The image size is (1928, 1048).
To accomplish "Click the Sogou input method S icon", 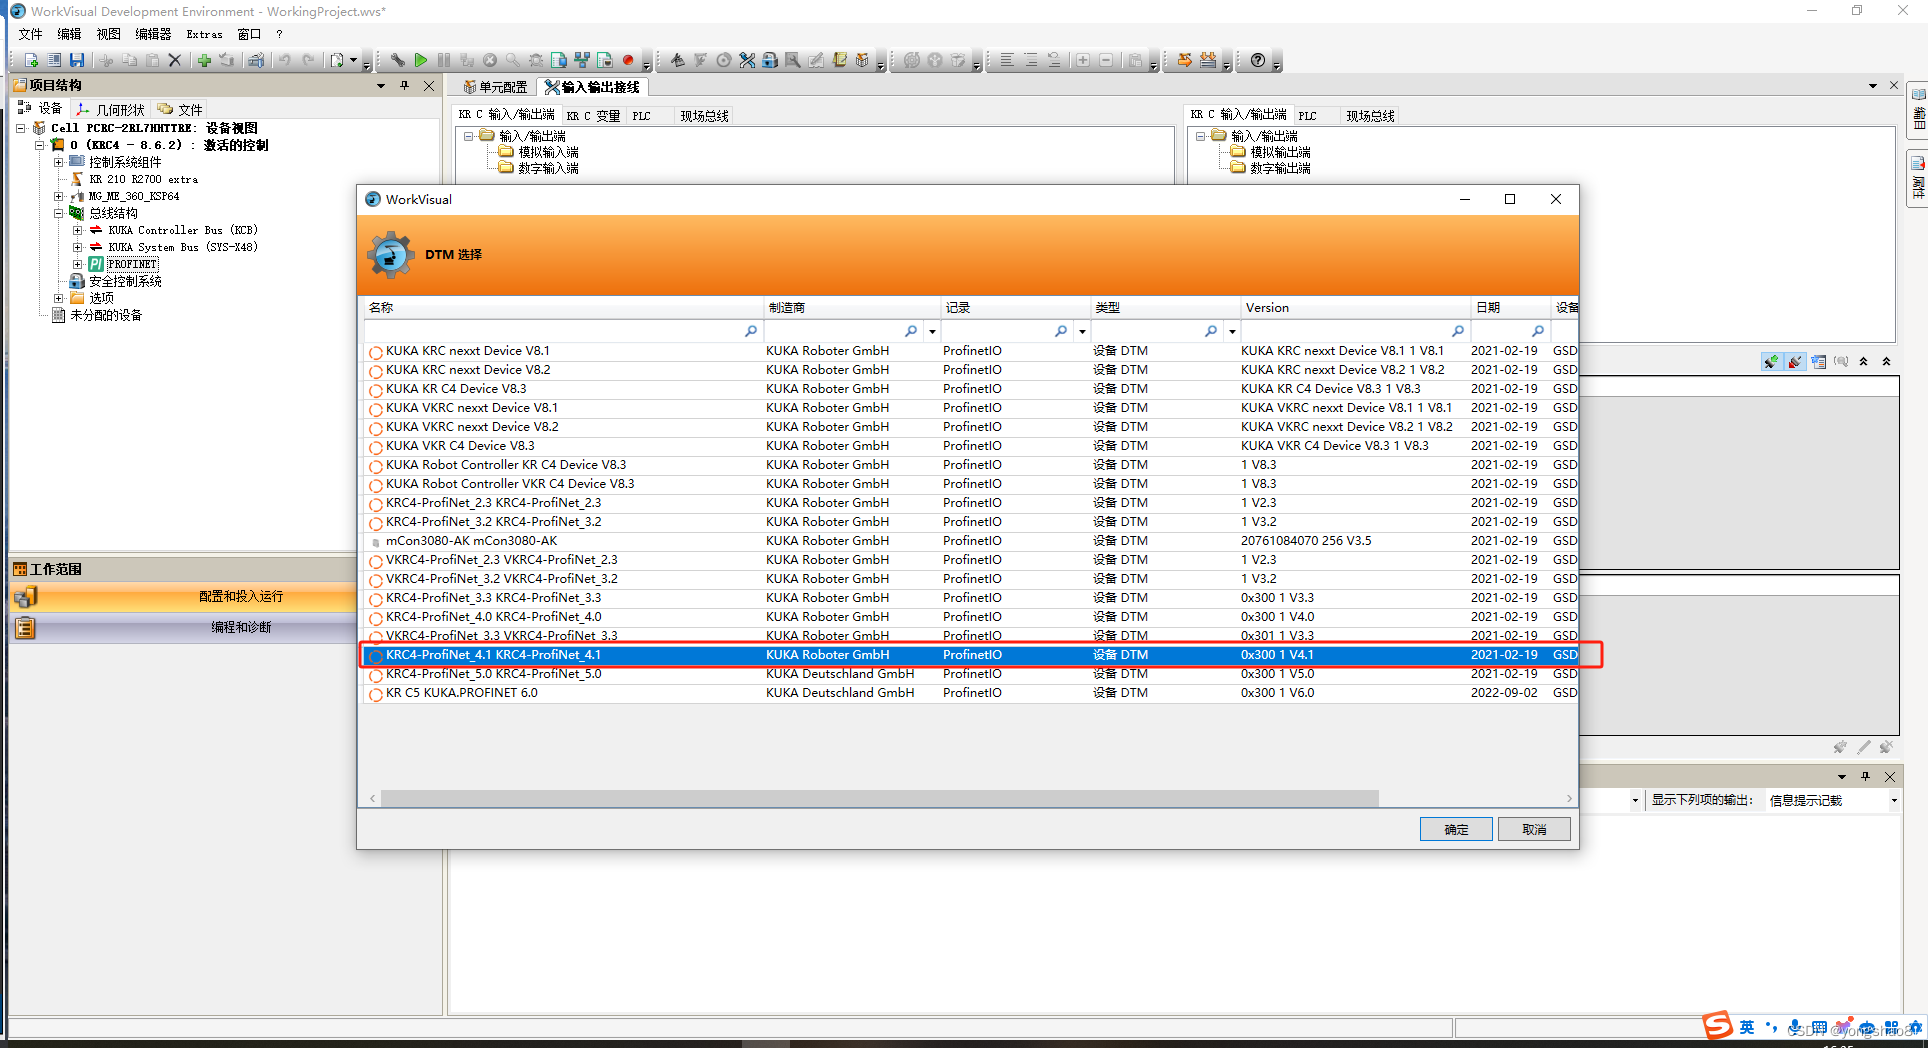I will [1717, 1026].
